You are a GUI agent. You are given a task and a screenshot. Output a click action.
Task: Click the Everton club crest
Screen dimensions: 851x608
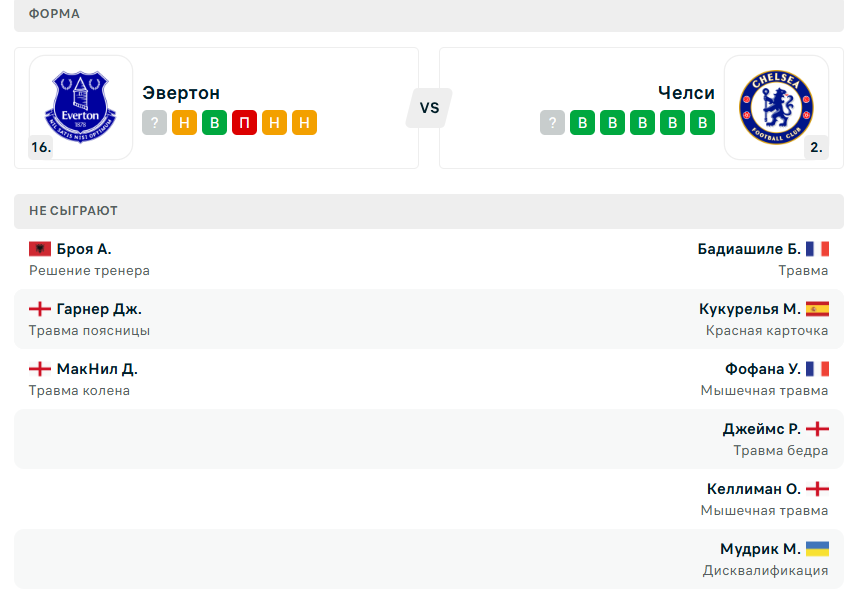pos(80,106)
